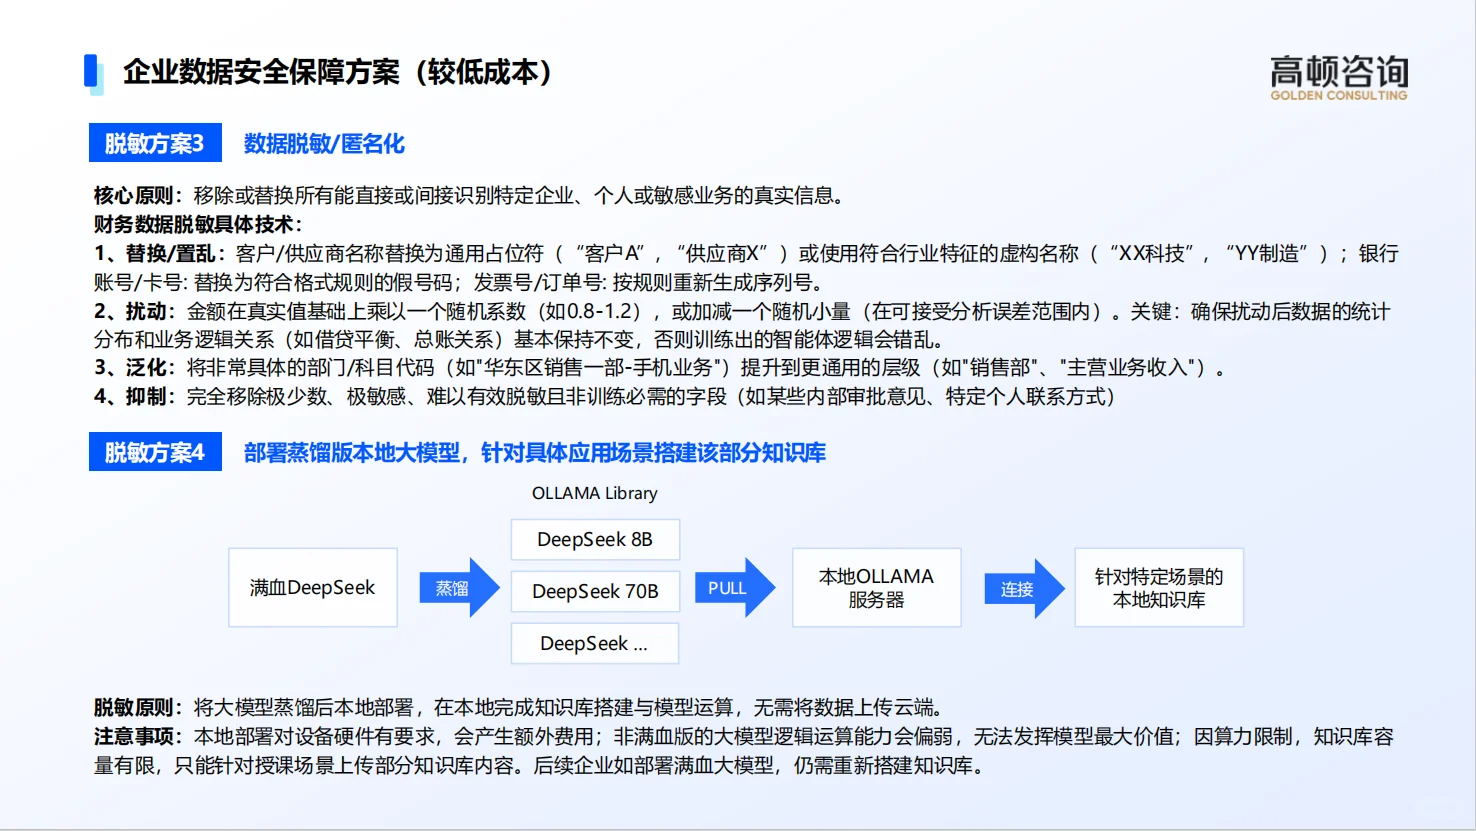Click the blue 连接 arrow
The image size is (1476, 831).
click(1025, 588)
